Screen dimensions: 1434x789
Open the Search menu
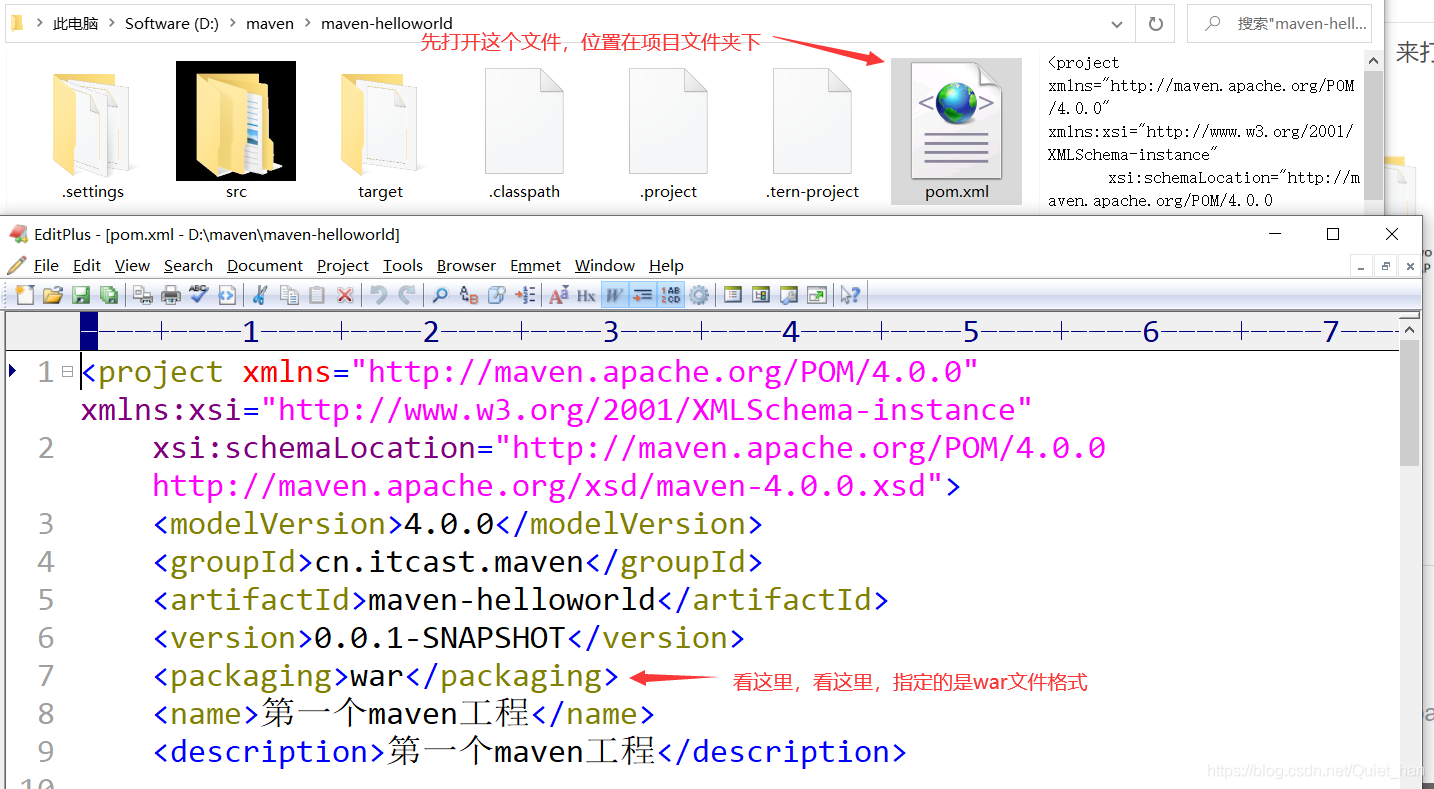pos(188,265)
